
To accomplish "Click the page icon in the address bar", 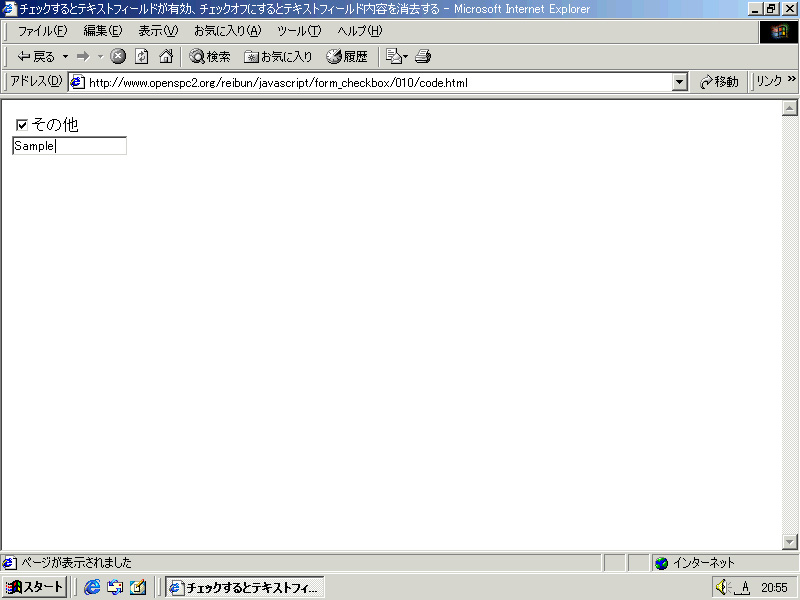I will [78, 82].
